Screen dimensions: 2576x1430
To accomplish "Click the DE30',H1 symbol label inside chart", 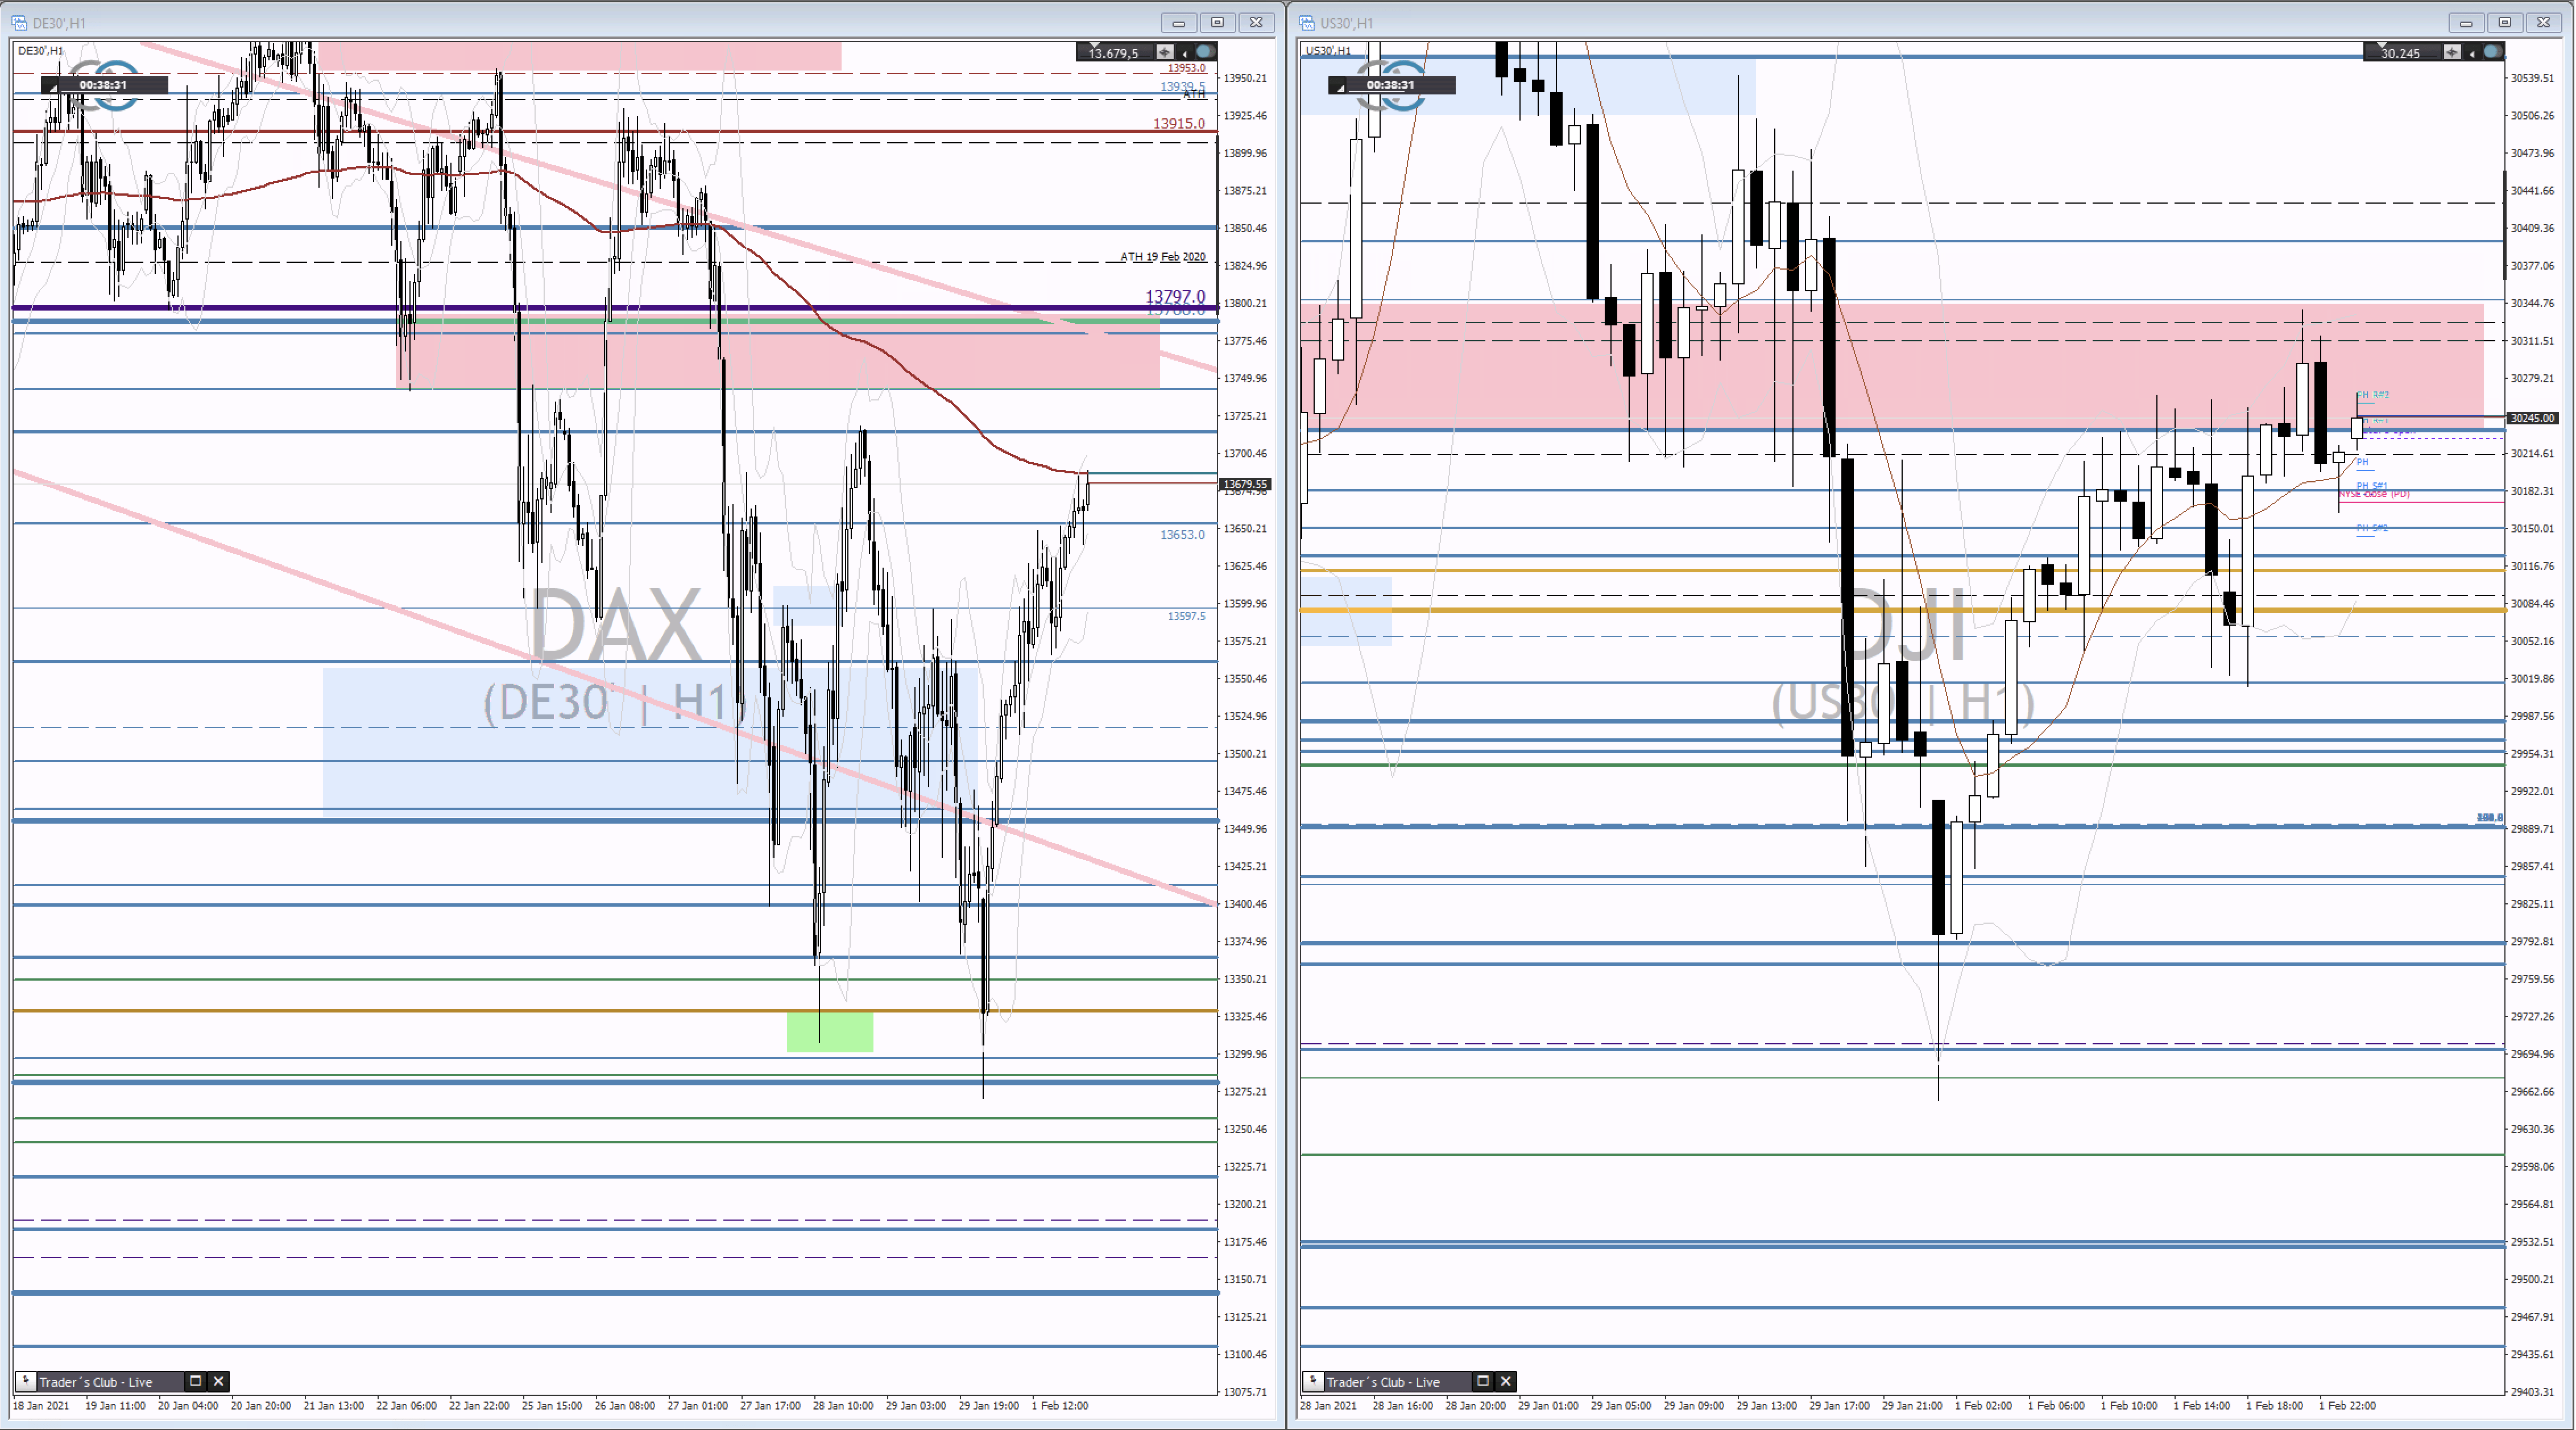I will click(41, 51).
